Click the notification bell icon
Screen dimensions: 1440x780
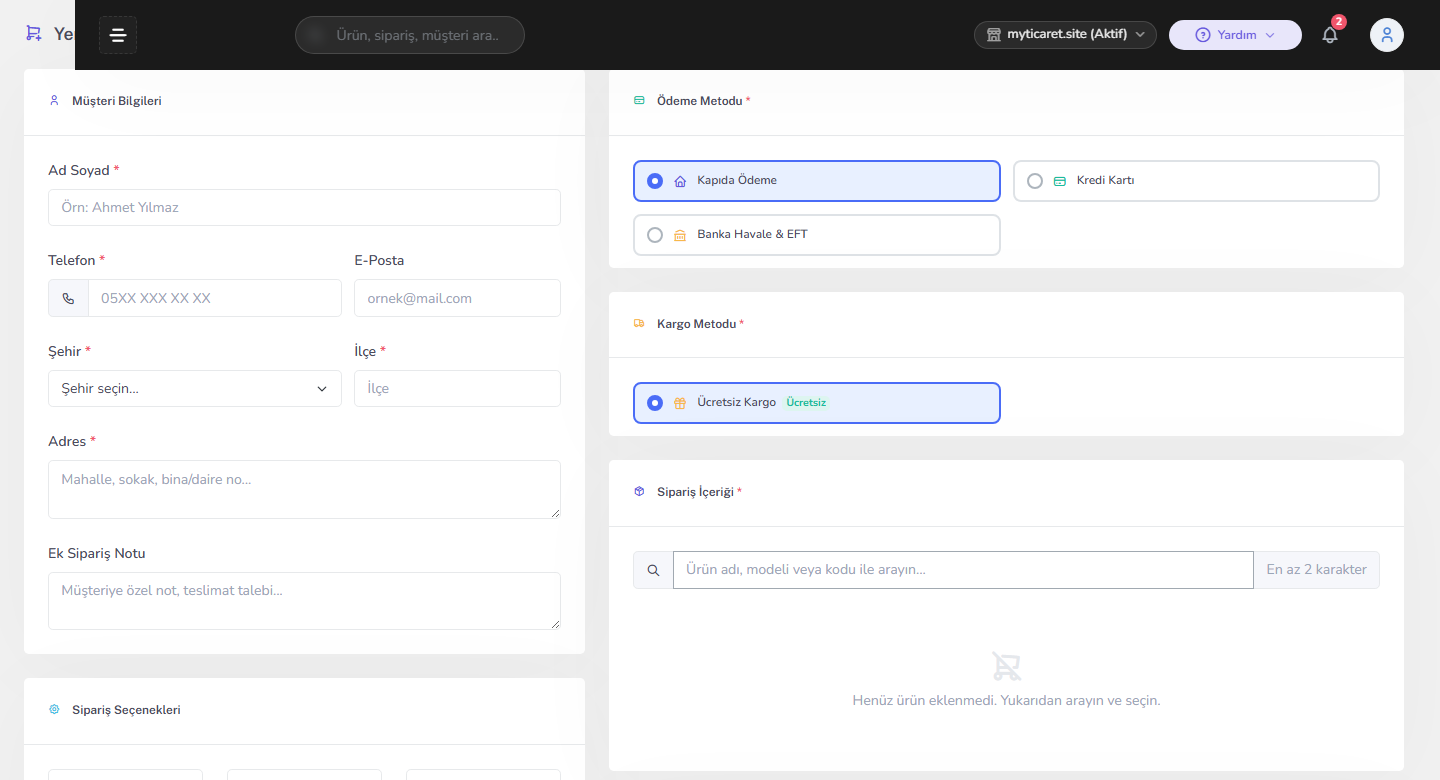(x=1330, y=35)
